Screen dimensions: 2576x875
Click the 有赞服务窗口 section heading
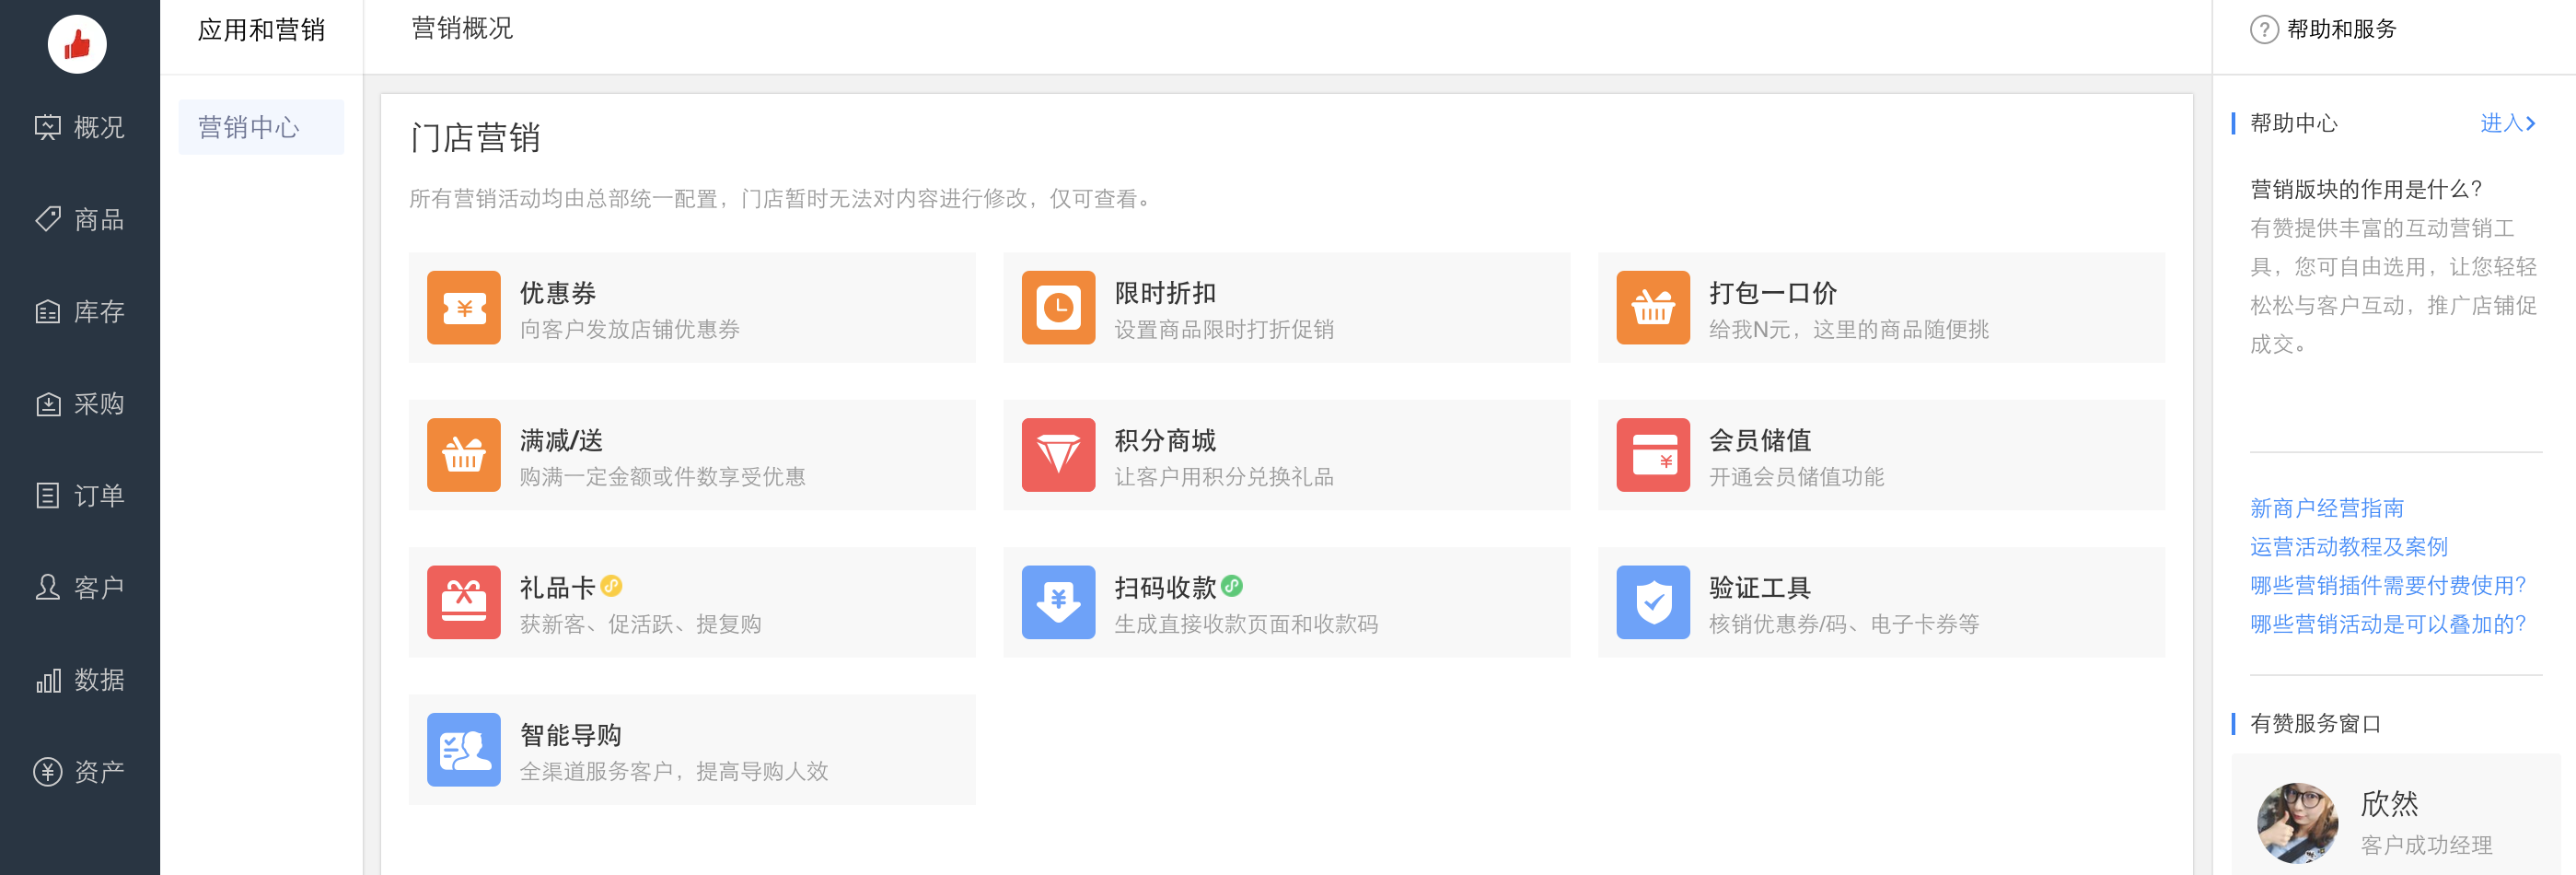tap(2315, 723)
